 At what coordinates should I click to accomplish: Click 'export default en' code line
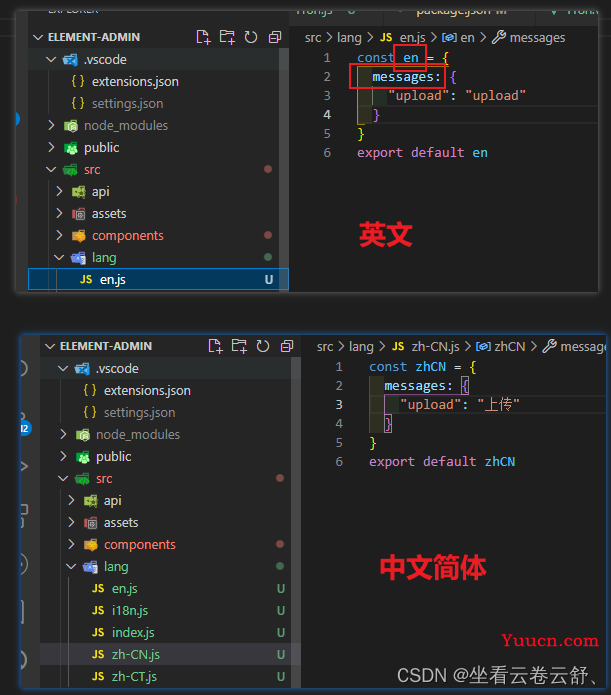click(x=422, y=153)
